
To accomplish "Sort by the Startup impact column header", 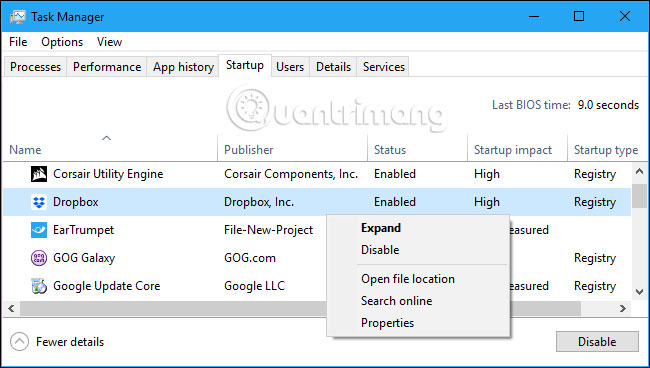I will [x=517, y=150].
